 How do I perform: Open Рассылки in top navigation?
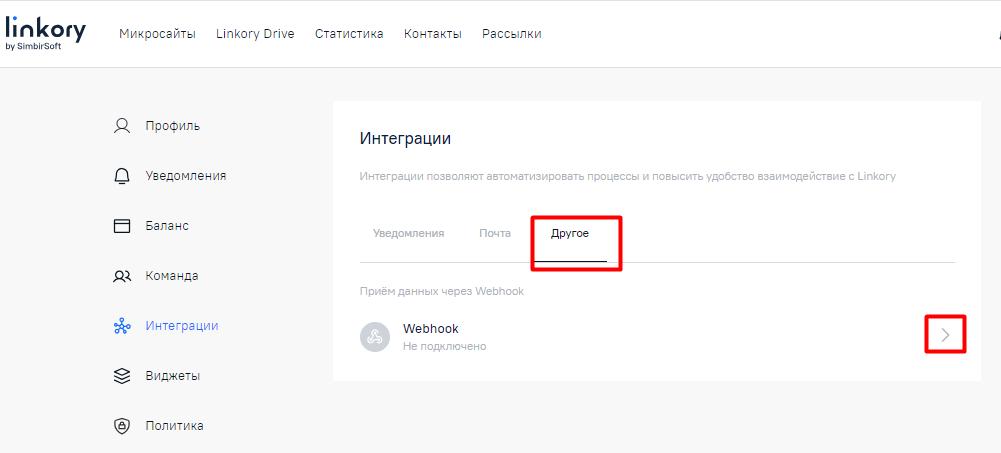pos(512,34)
